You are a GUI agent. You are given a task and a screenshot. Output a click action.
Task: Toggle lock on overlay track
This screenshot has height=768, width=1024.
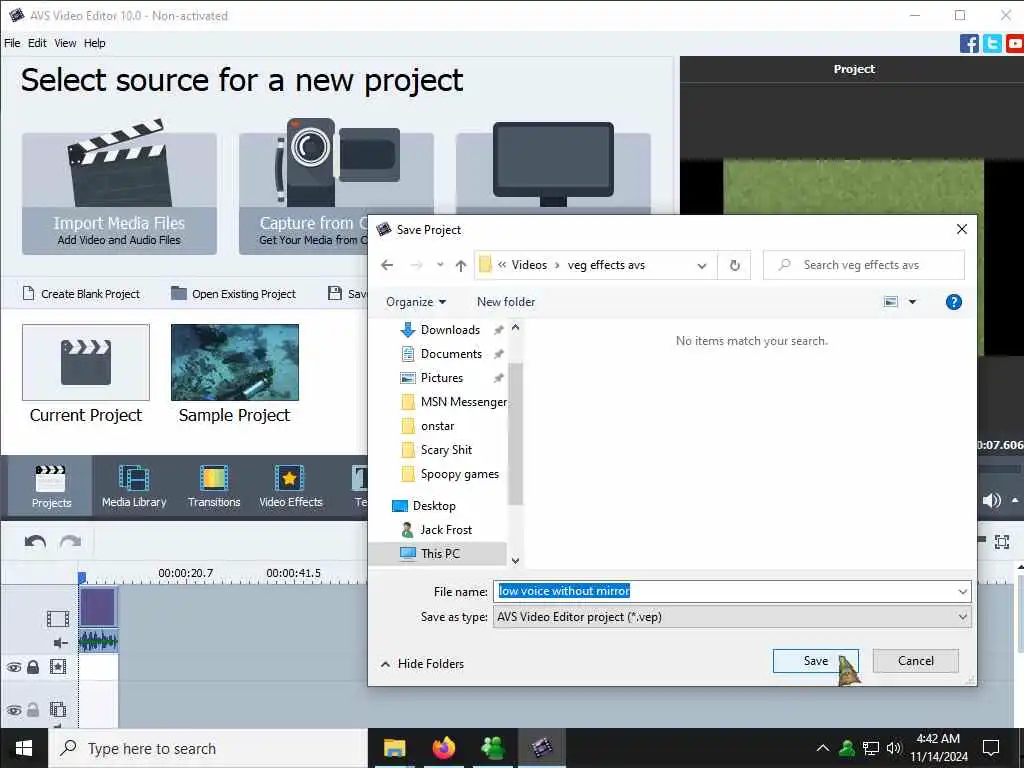click(33, 709)
